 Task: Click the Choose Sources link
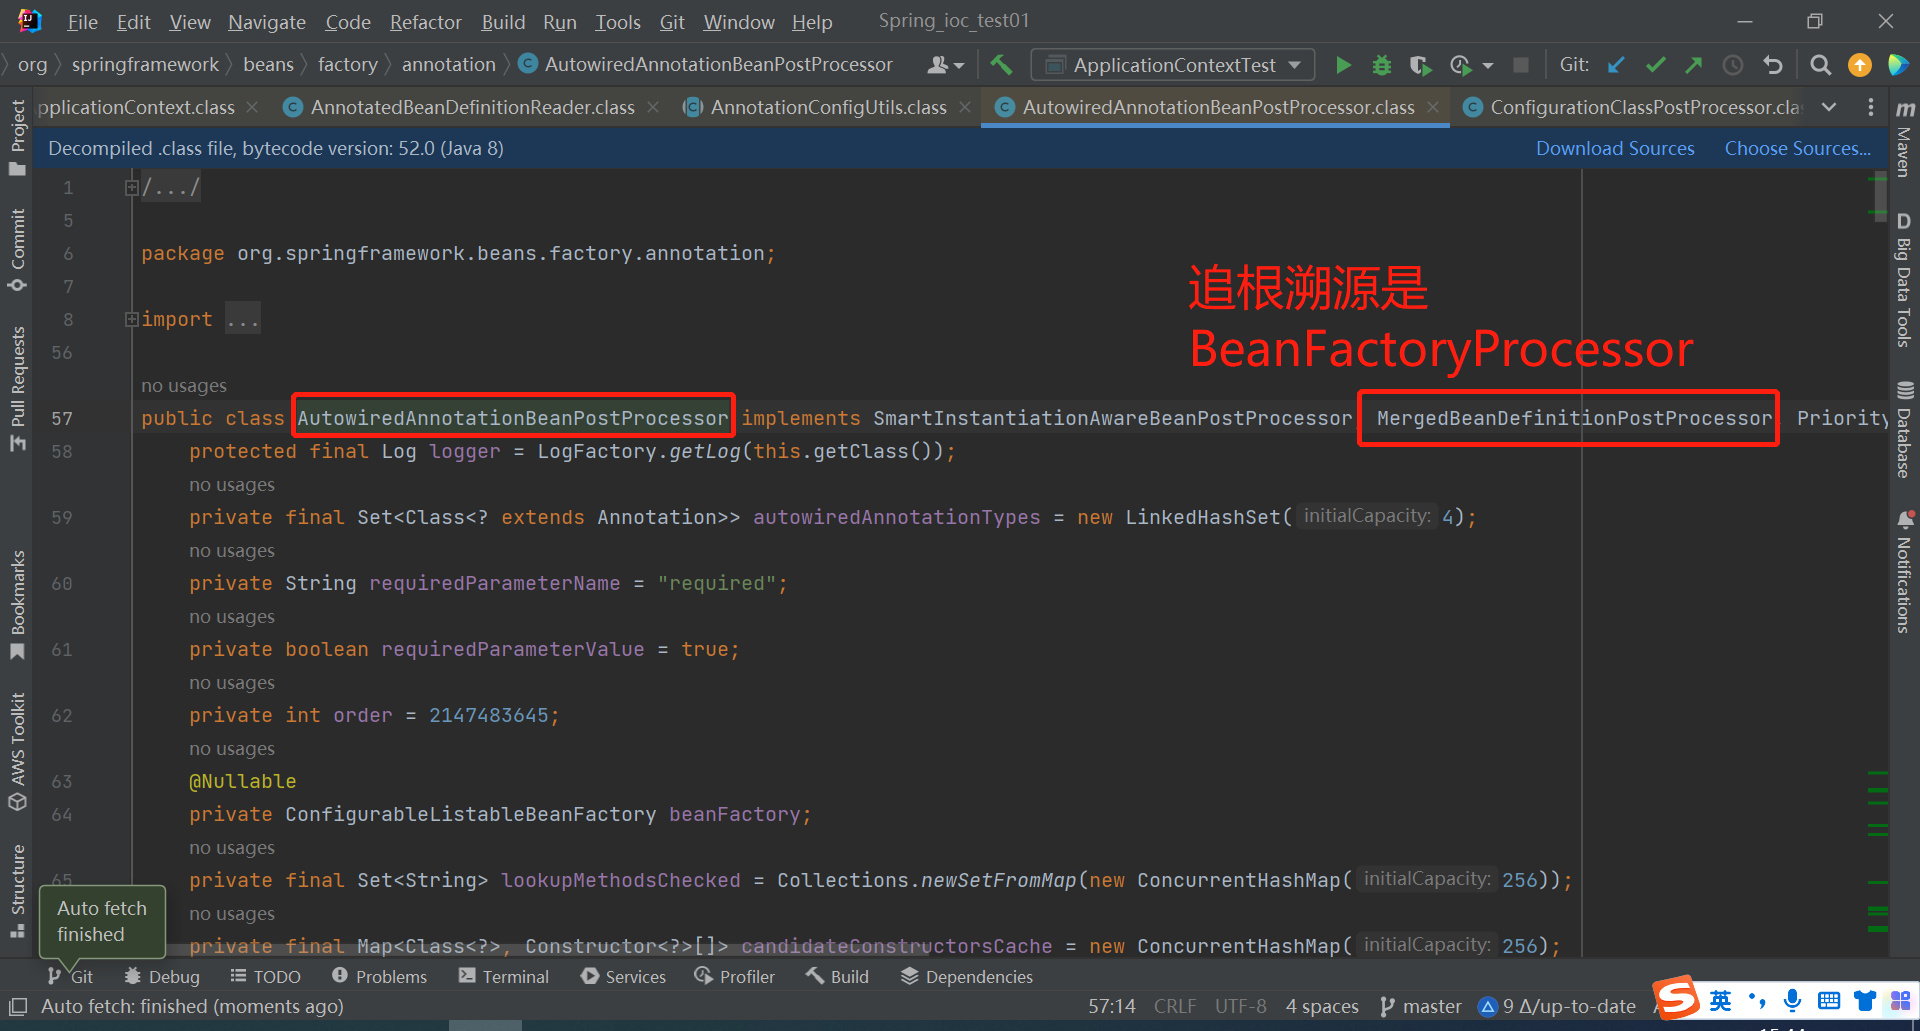tap(1797, 148)
